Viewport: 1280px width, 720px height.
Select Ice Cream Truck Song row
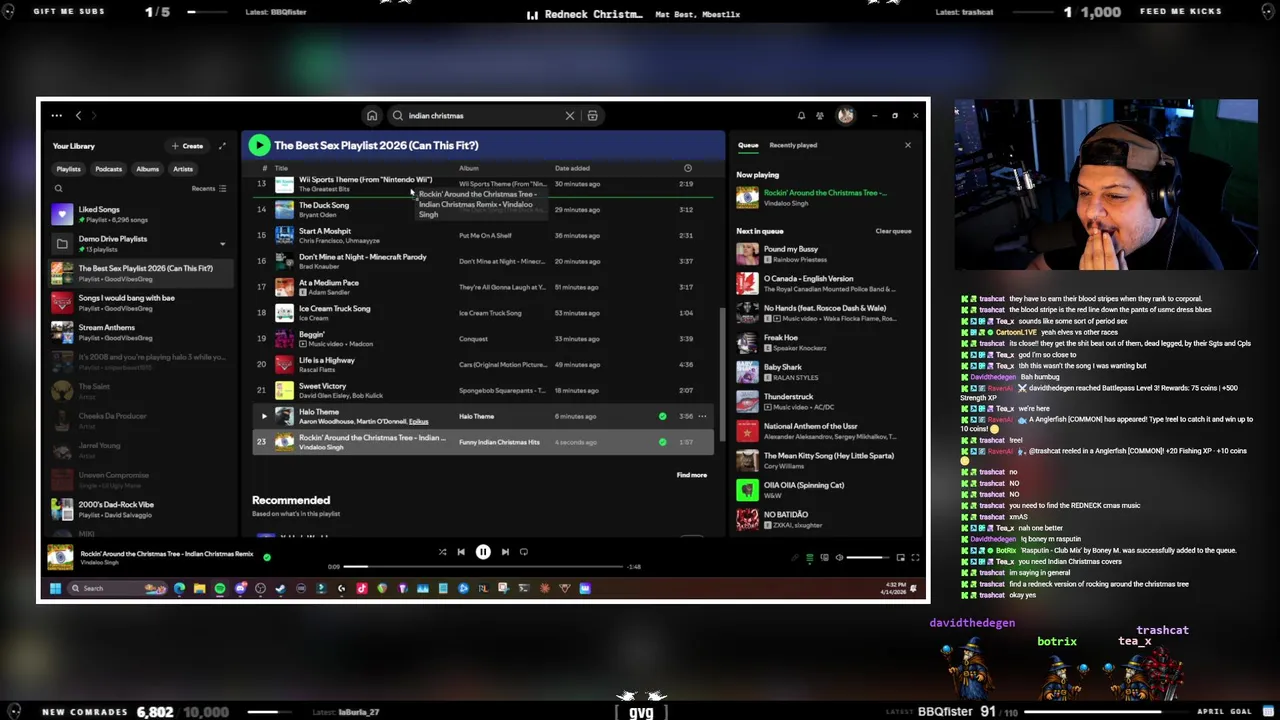[483, 313]
